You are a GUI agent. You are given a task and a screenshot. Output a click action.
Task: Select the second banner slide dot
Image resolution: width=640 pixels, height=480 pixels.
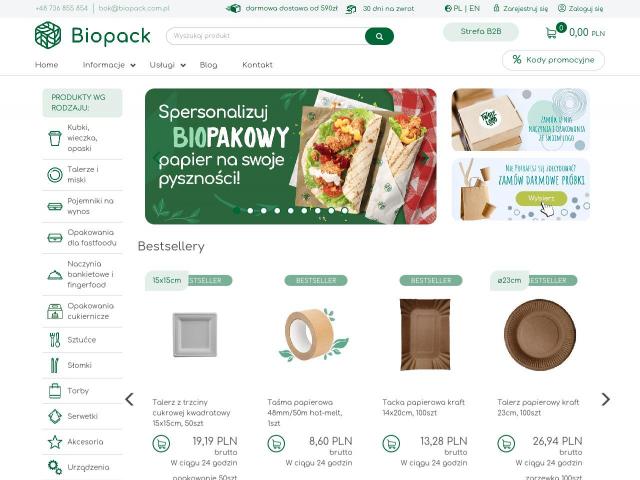250,211
